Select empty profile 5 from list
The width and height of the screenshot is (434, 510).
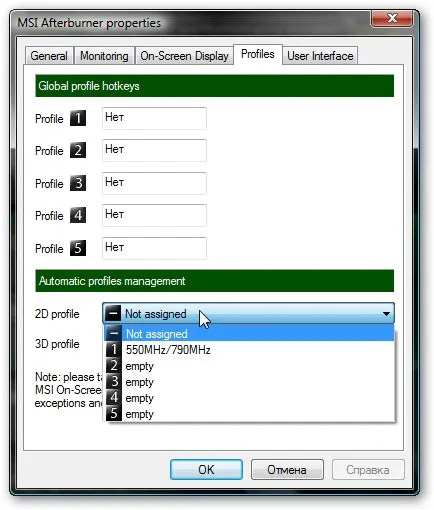tap(249, 414)
